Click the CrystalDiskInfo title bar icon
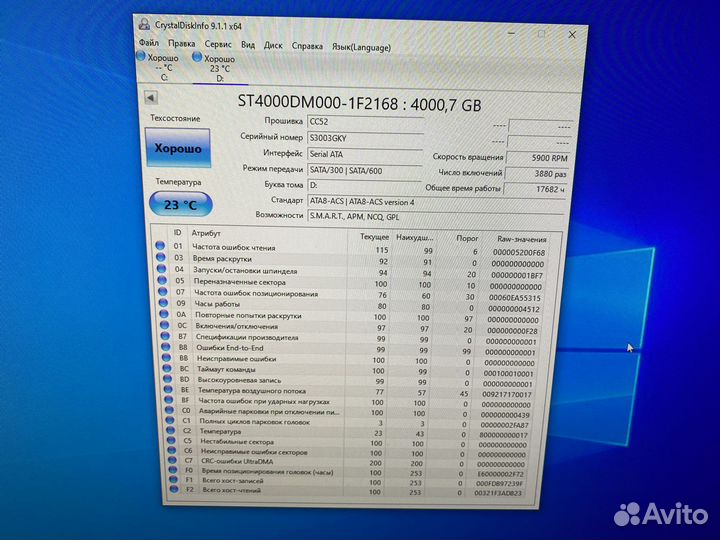The height and width of the screenshot is (540, 720). pyautogui.click(x=144, y=24)
